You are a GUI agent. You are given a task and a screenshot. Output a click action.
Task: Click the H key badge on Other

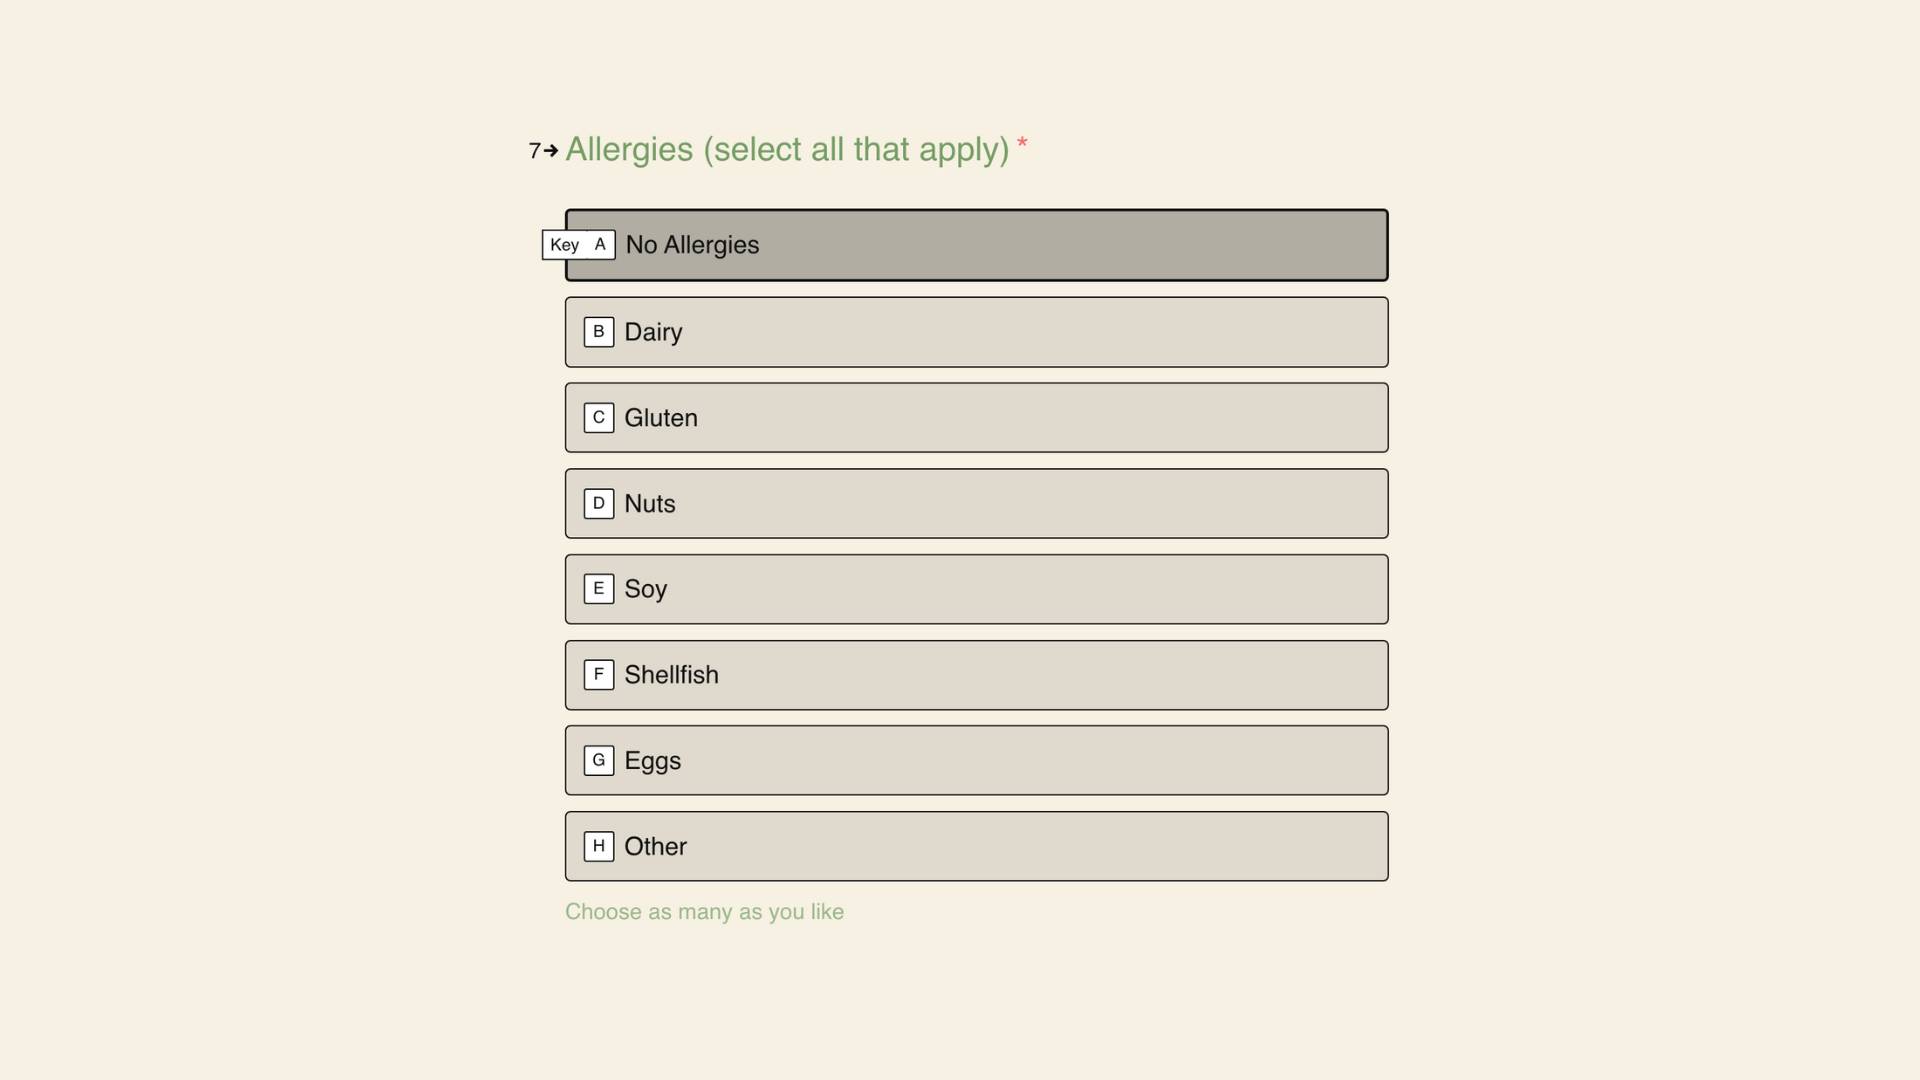[x=598, y=846]
